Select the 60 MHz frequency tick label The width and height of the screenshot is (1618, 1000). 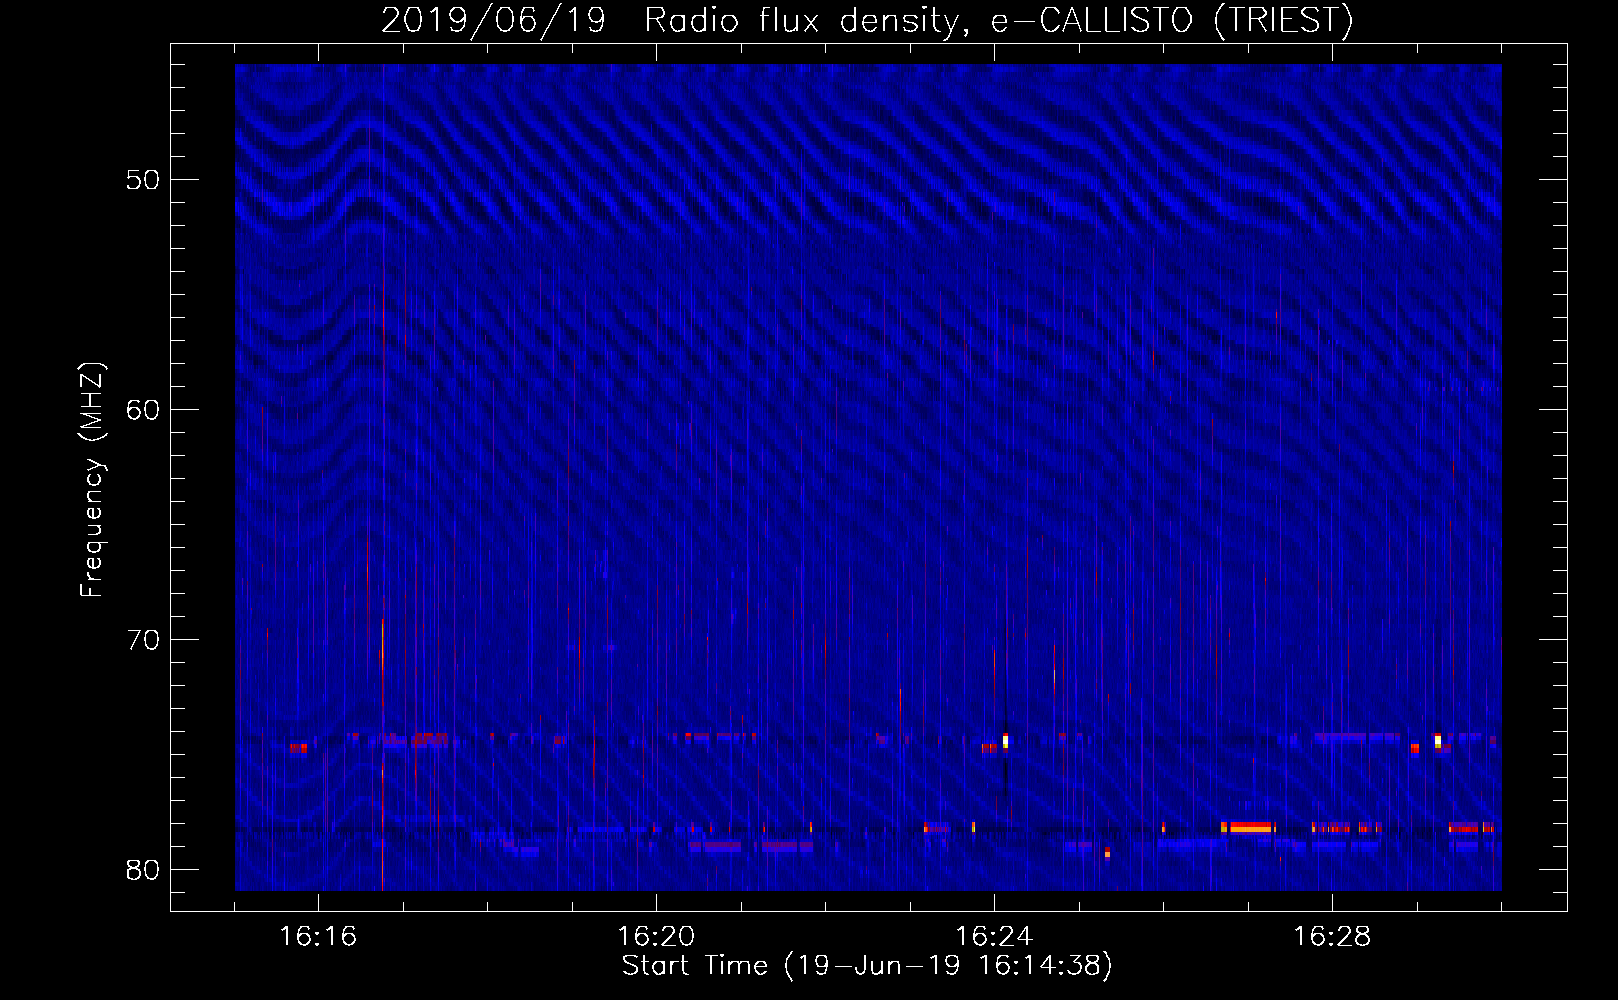pos(143,410)
